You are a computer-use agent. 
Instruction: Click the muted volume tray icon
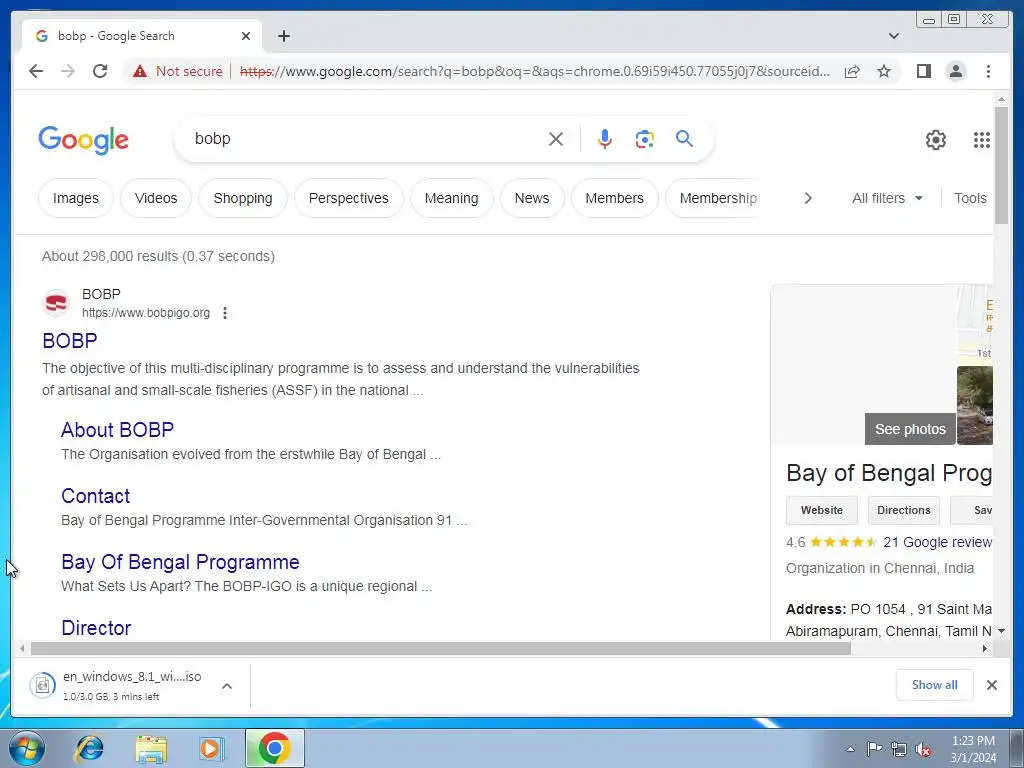coord(923,749)
